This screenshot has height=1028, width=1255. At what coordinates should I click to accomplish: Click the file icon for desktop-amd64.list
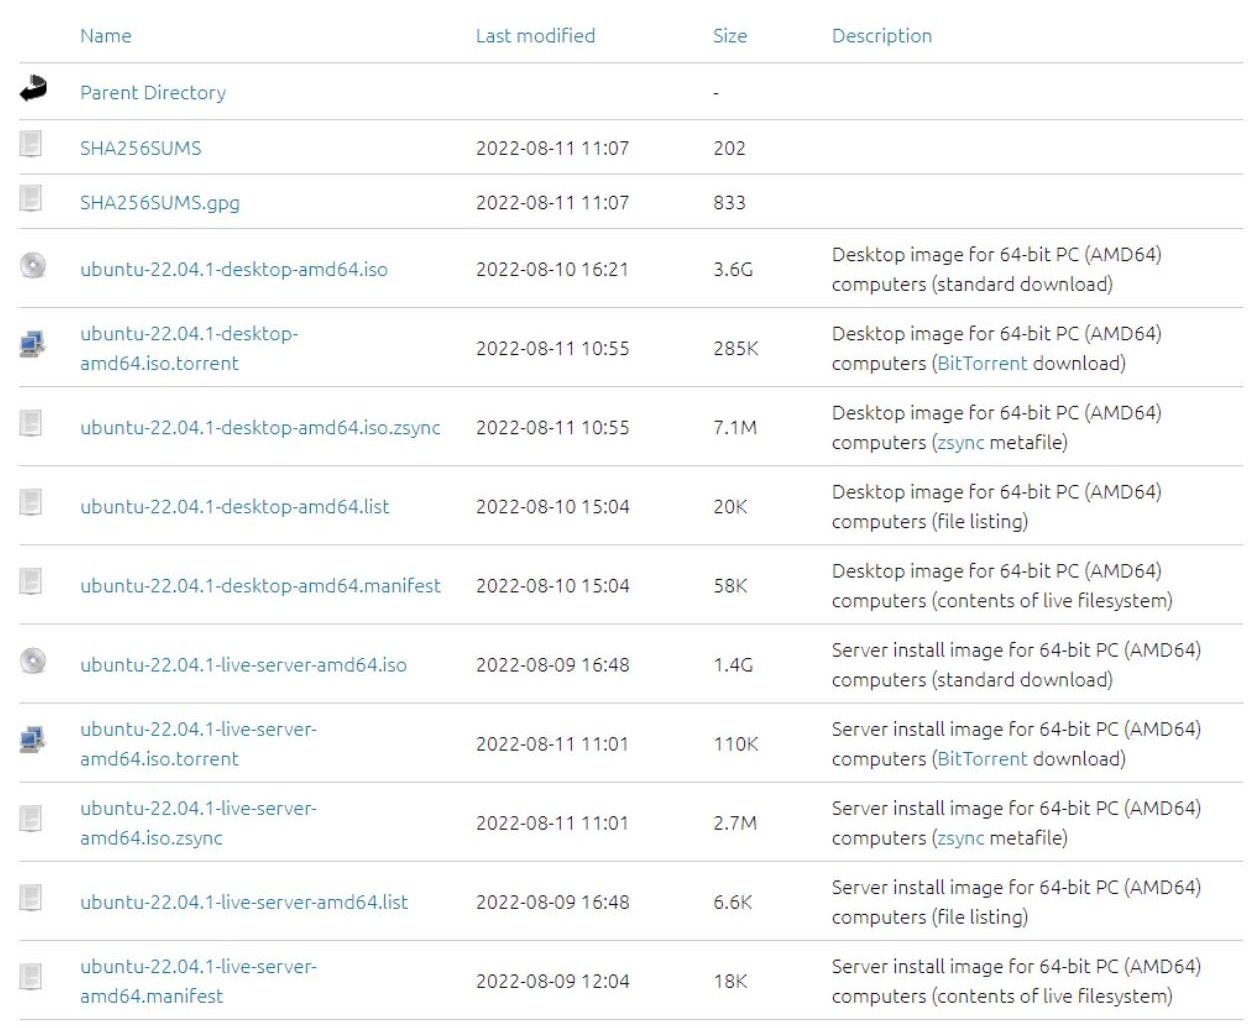coord(31,502)
